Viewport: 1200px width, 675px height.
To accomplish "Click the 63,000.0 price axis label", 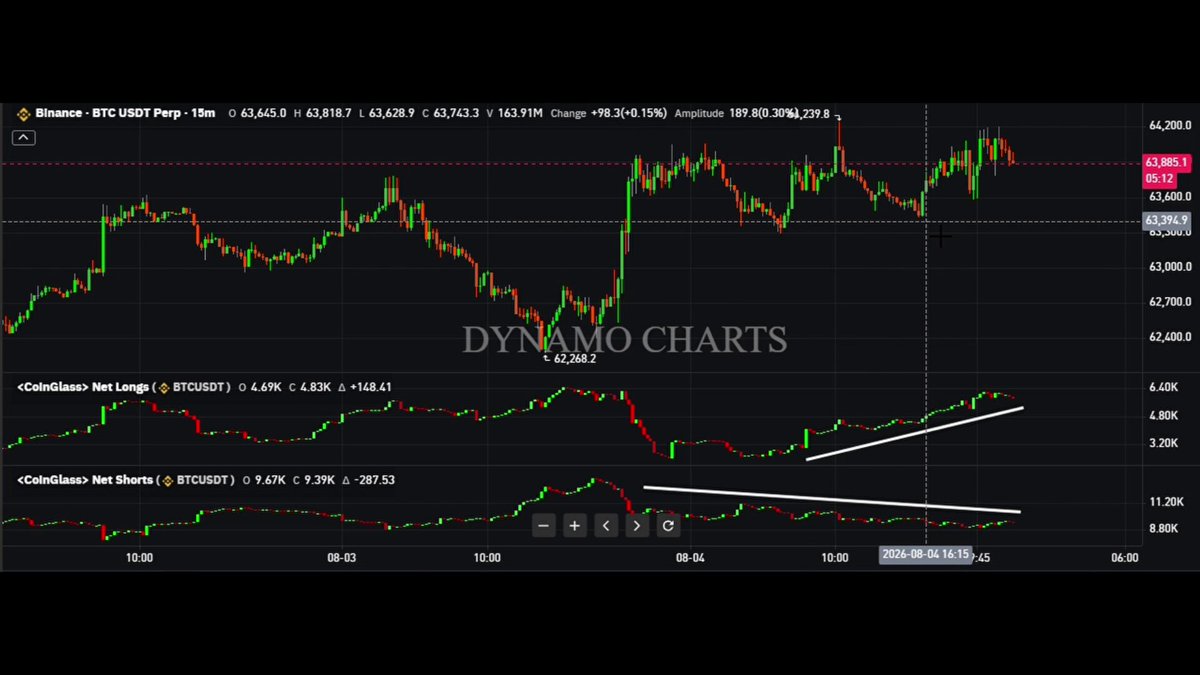I will point(1170,267).
